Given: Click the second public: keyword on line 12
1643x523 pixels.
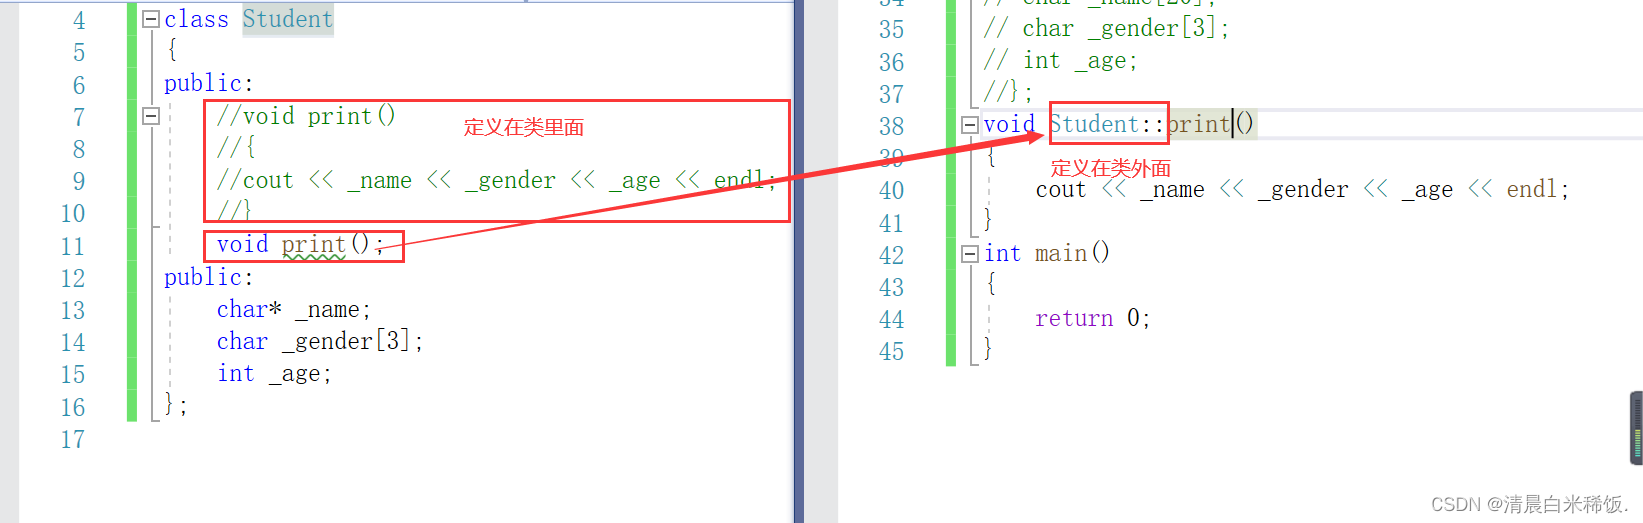Looking at the screenshot, I should coord(208,277).
